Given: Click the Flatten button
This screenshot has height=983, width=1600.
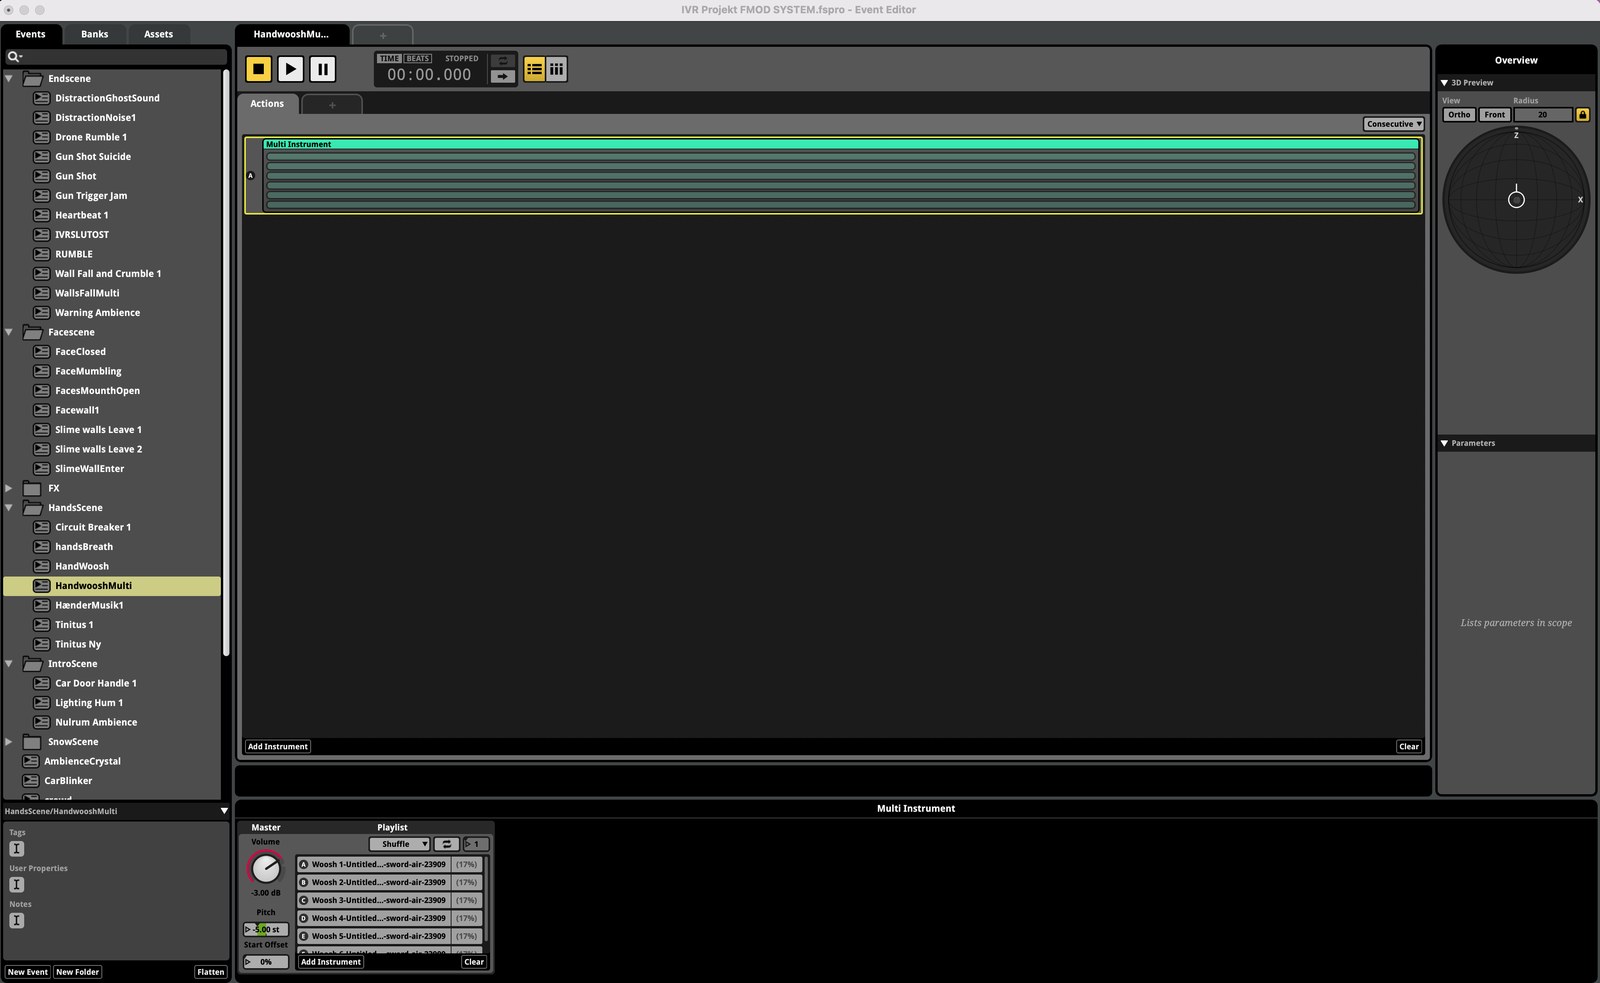Looking at the screenshot, I should [x=211, y=972].
